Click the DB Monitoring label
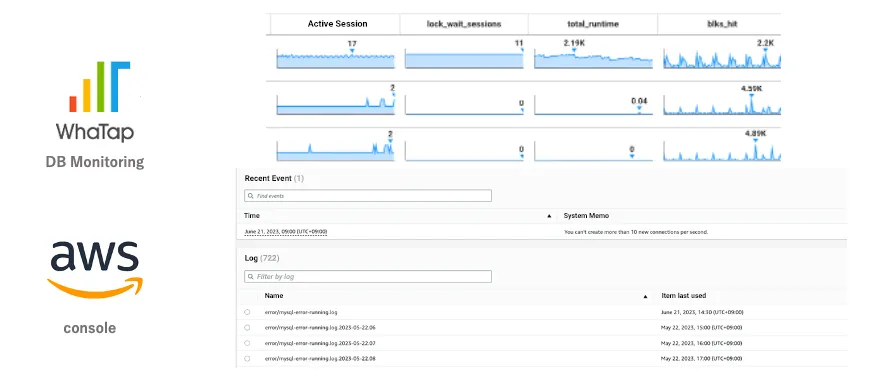 pos(95,162)
